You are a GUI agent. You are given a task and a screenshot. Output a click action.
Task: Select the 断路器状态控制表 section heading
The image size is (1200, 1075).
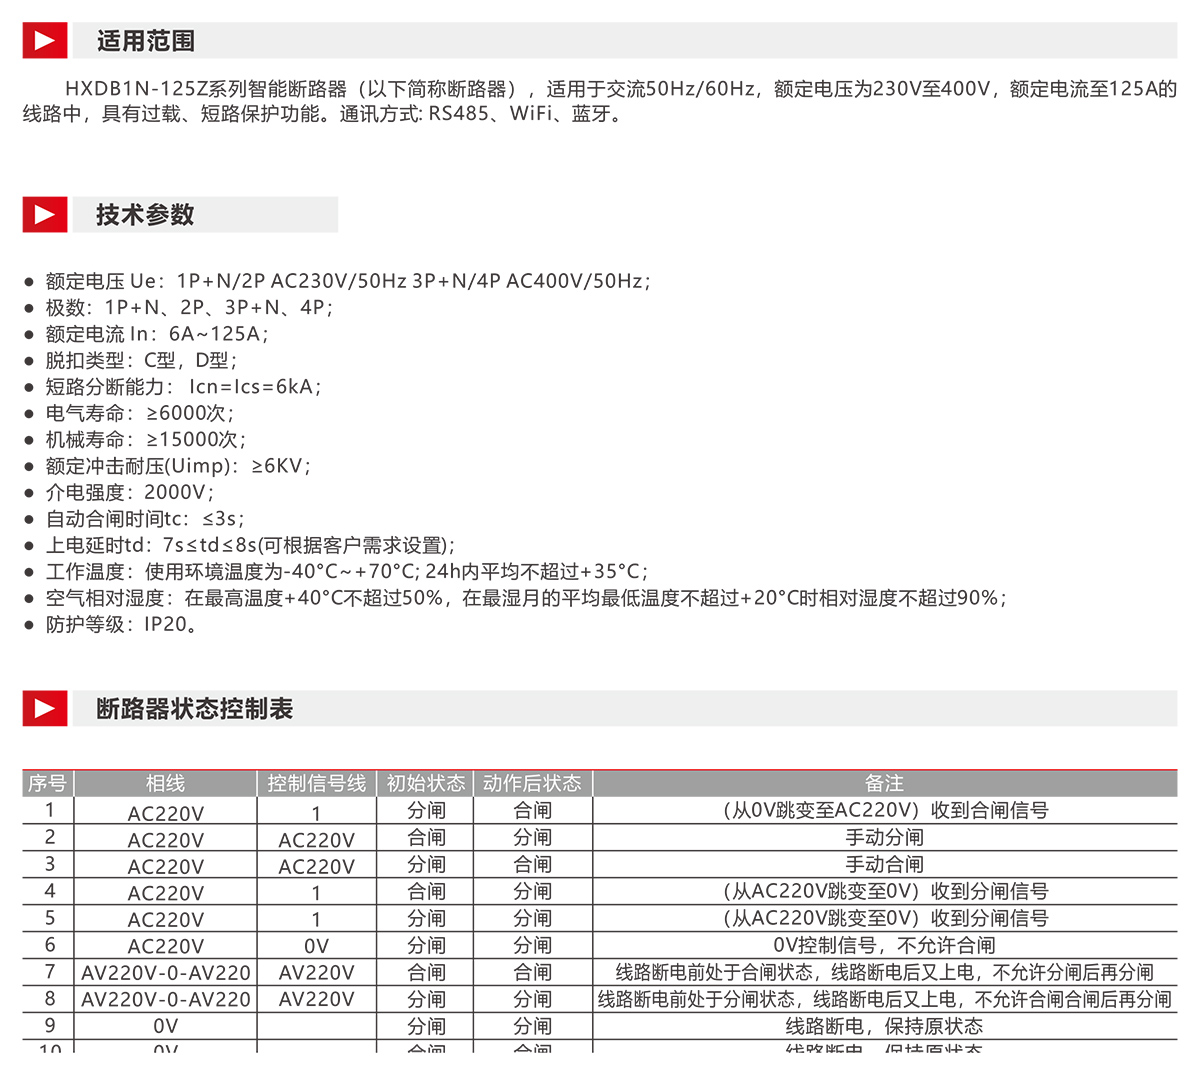pos(195,709)
